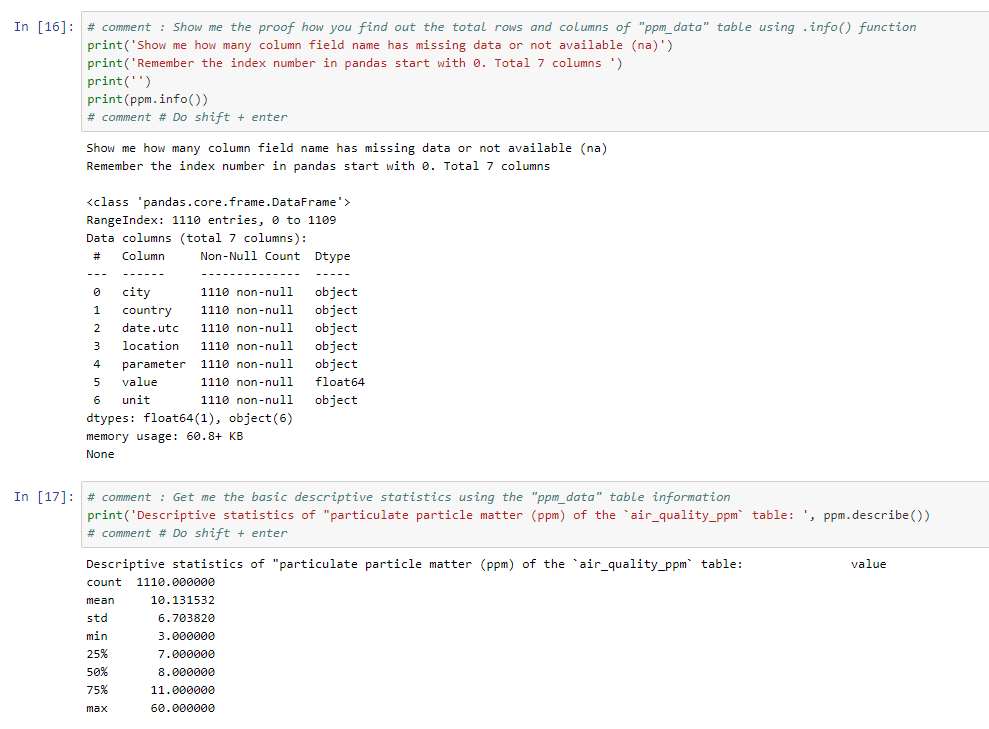Click the 'Do shift + enter' comment in cell 16
Viewport: 989px width, 729px height.
tap(187, 117)
